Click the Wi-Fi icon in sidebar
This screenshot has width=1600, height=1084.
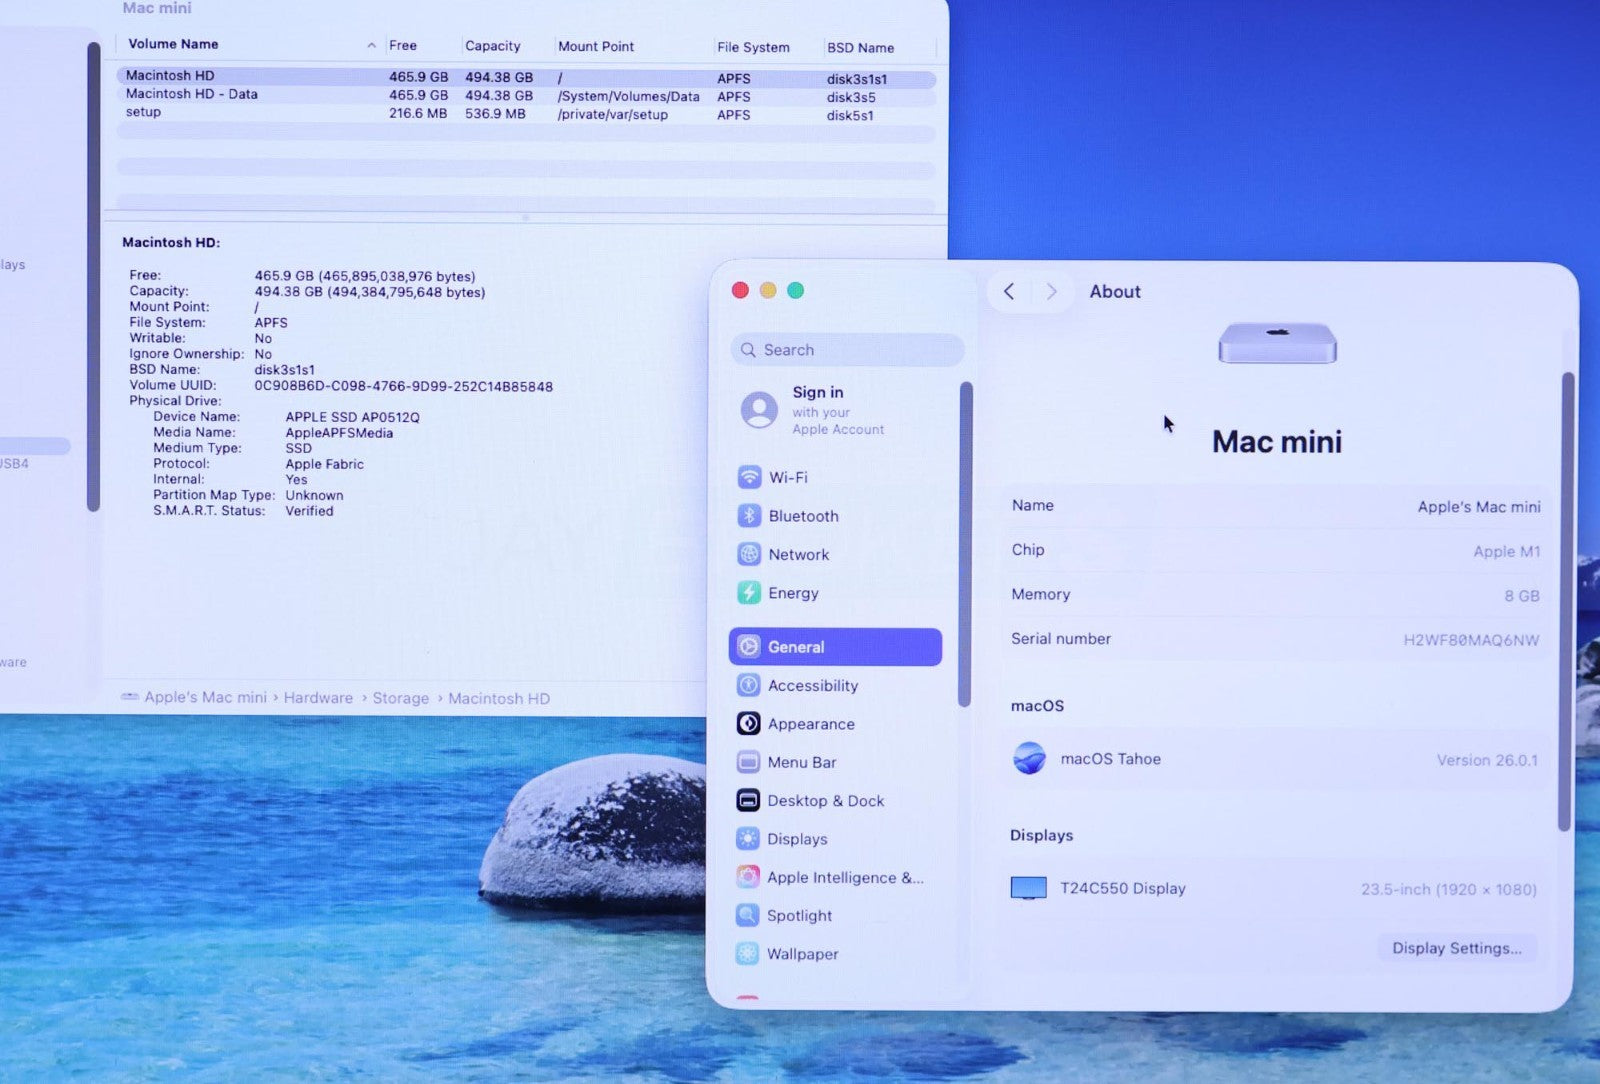(749, 477)
